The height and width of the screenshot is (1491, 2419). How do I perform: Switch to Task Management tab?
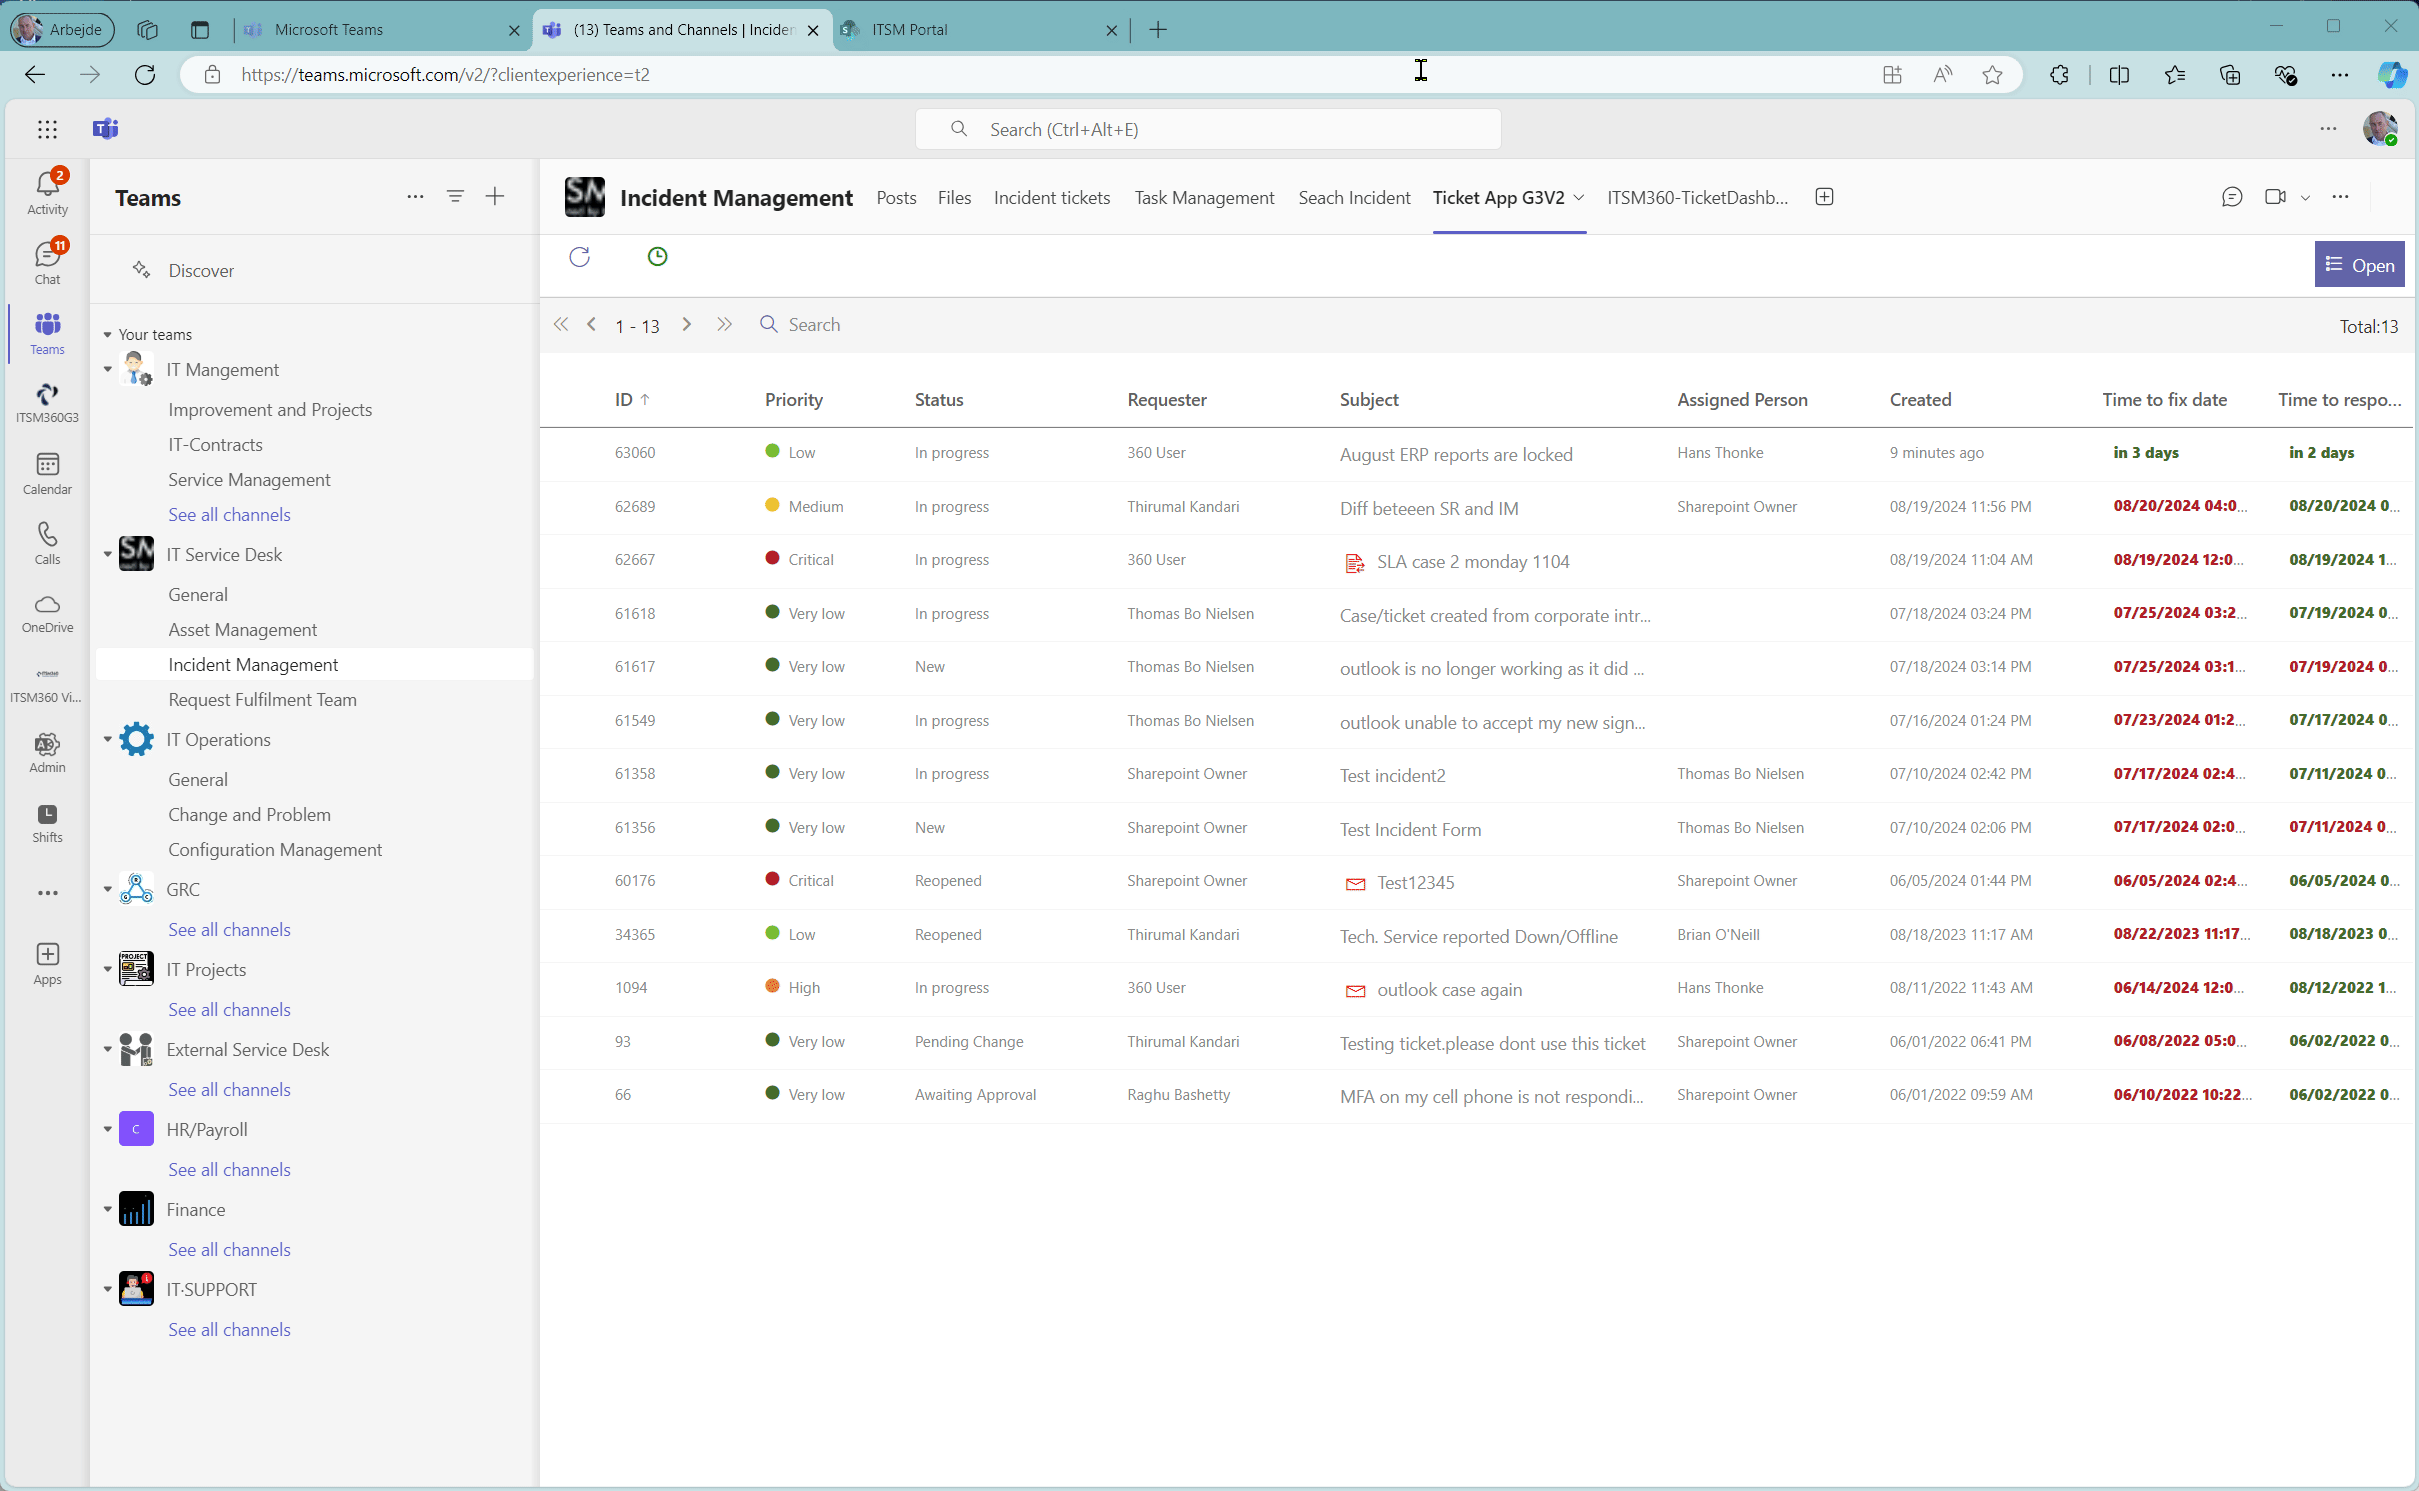coord(1204,197)
